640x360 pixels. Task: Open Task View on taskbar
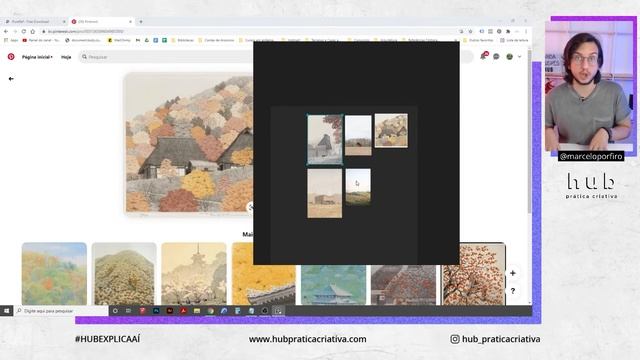tap(129, 311)
